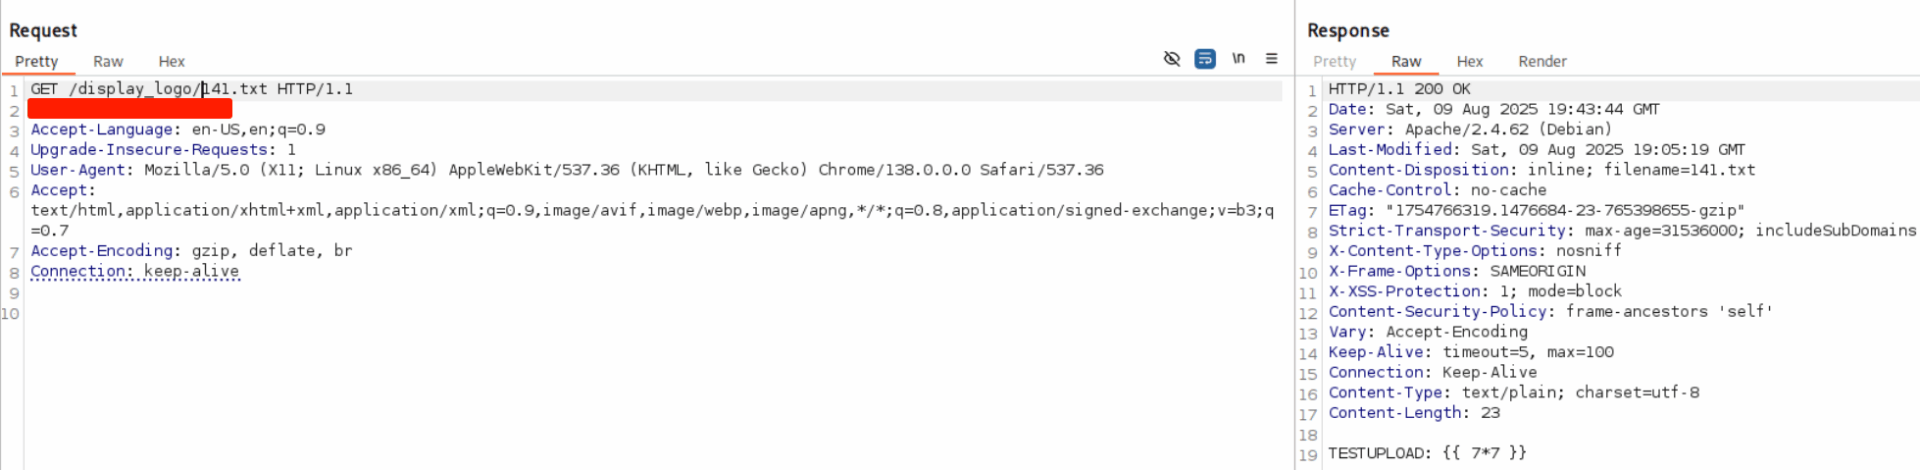The width and height of the screenshot is (1920, 470).
Task: Select the Request Pretty tab
Action: point(37,62)
